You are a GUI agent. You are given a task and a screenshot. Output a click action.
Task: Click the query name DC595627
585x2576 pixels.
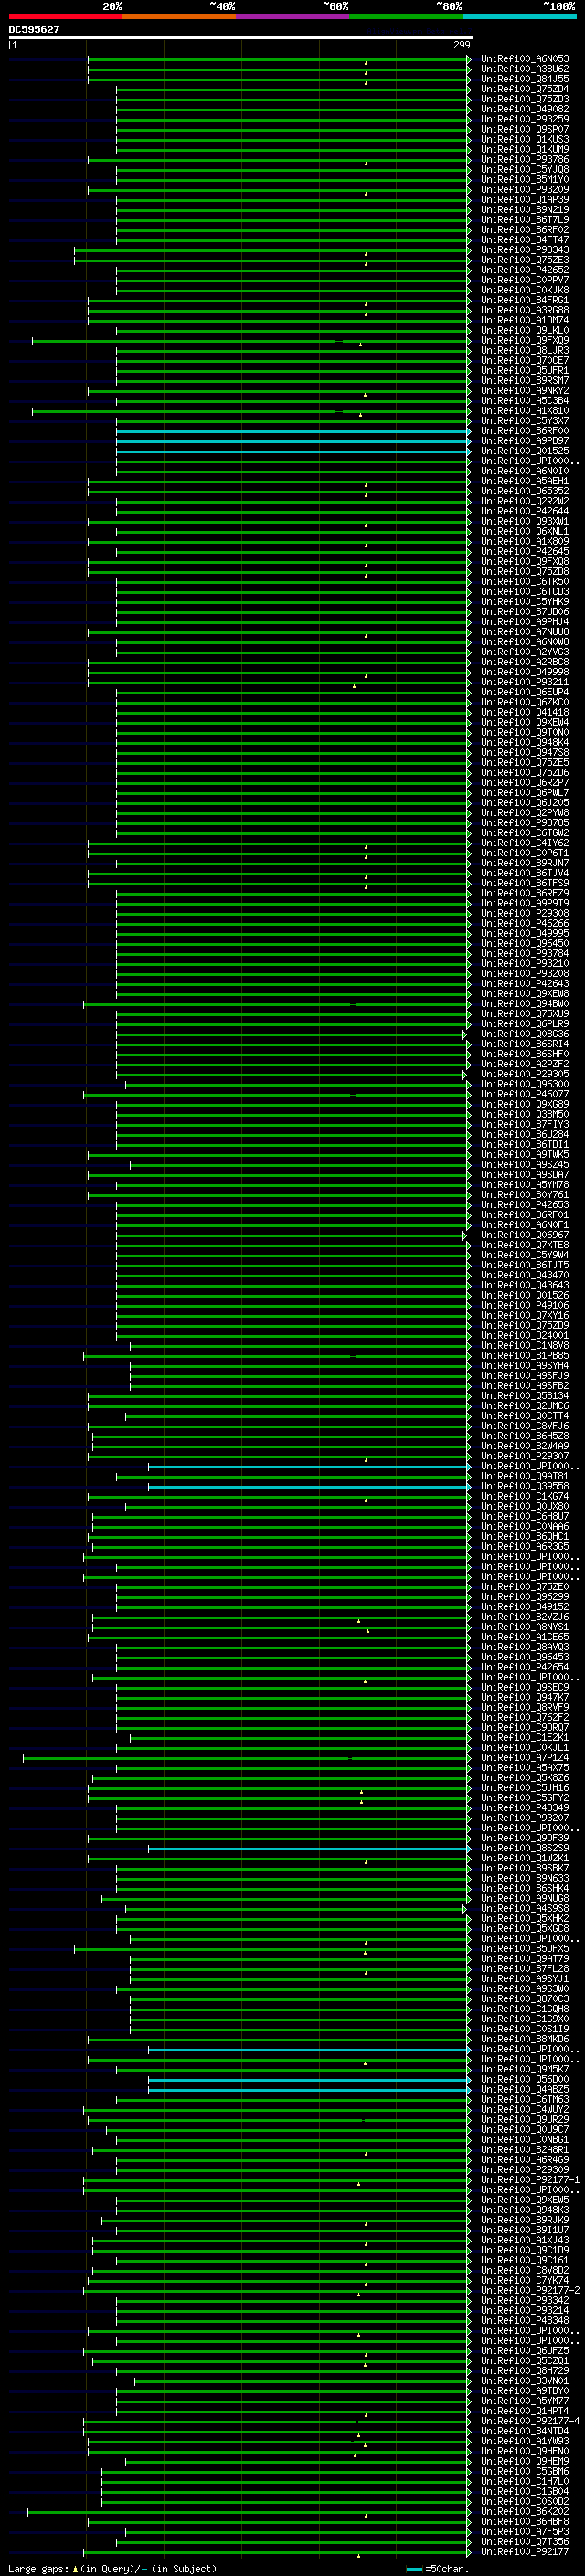(34, 29)
